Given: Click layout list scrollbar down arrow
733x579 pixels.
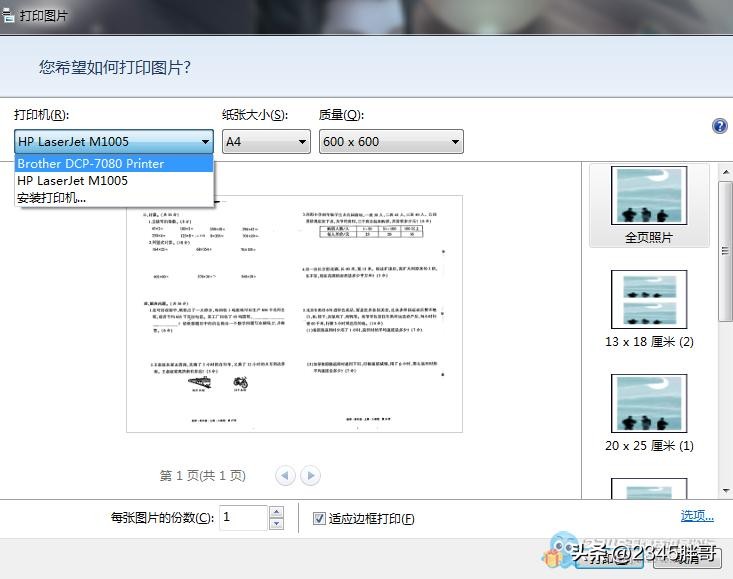Looking at the screenshot, I should pyautogui.click(x=726, y=491).
